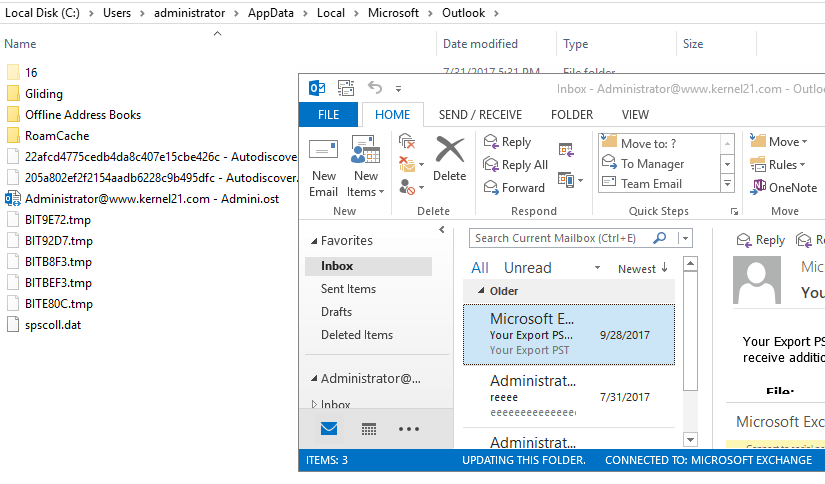
Task: Click the sender avatar picture in the reading pane
Action: pos(757,280)
